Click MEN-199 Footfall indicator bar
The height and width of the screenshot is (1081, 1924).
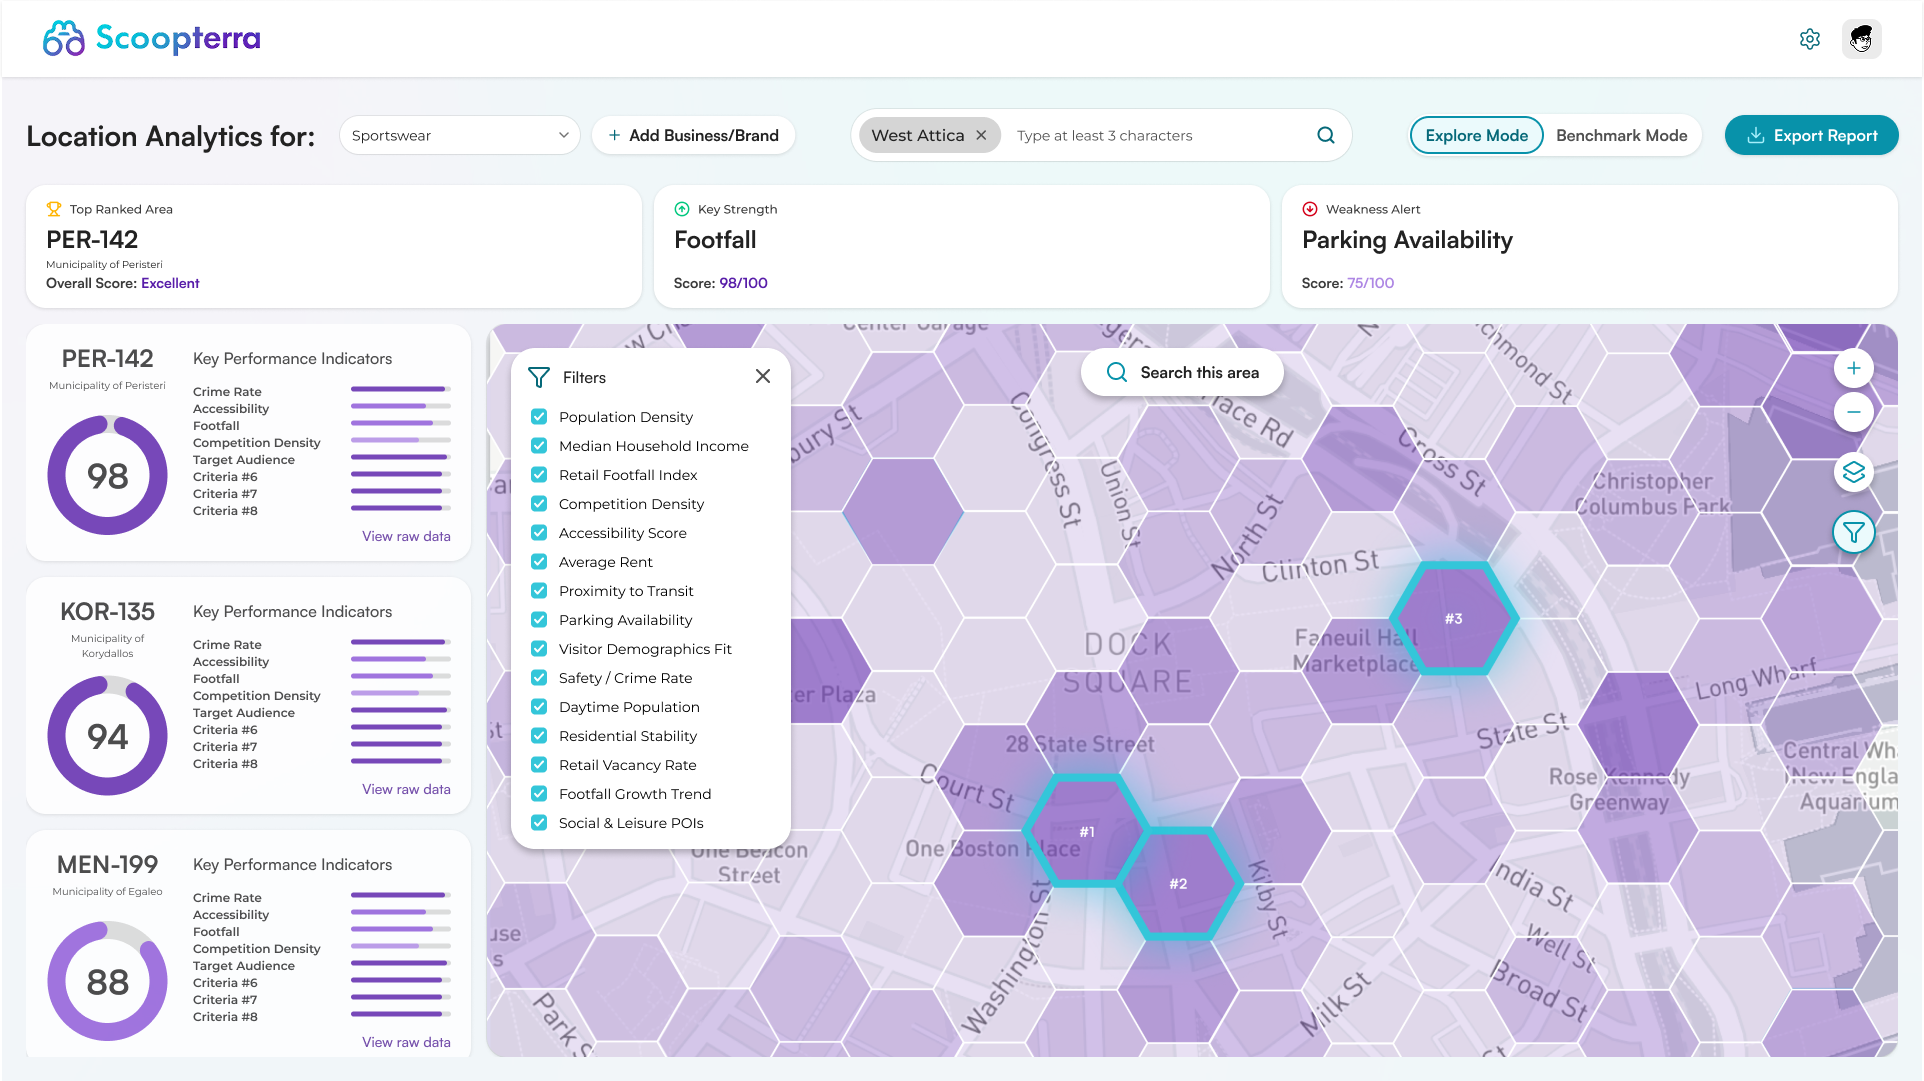[401, 929]
